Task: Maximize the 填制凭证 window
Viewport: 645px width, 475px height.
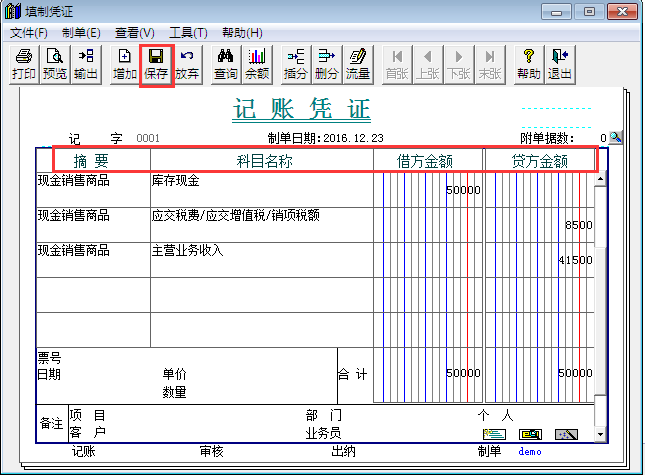Action: (x=589, y=12)
